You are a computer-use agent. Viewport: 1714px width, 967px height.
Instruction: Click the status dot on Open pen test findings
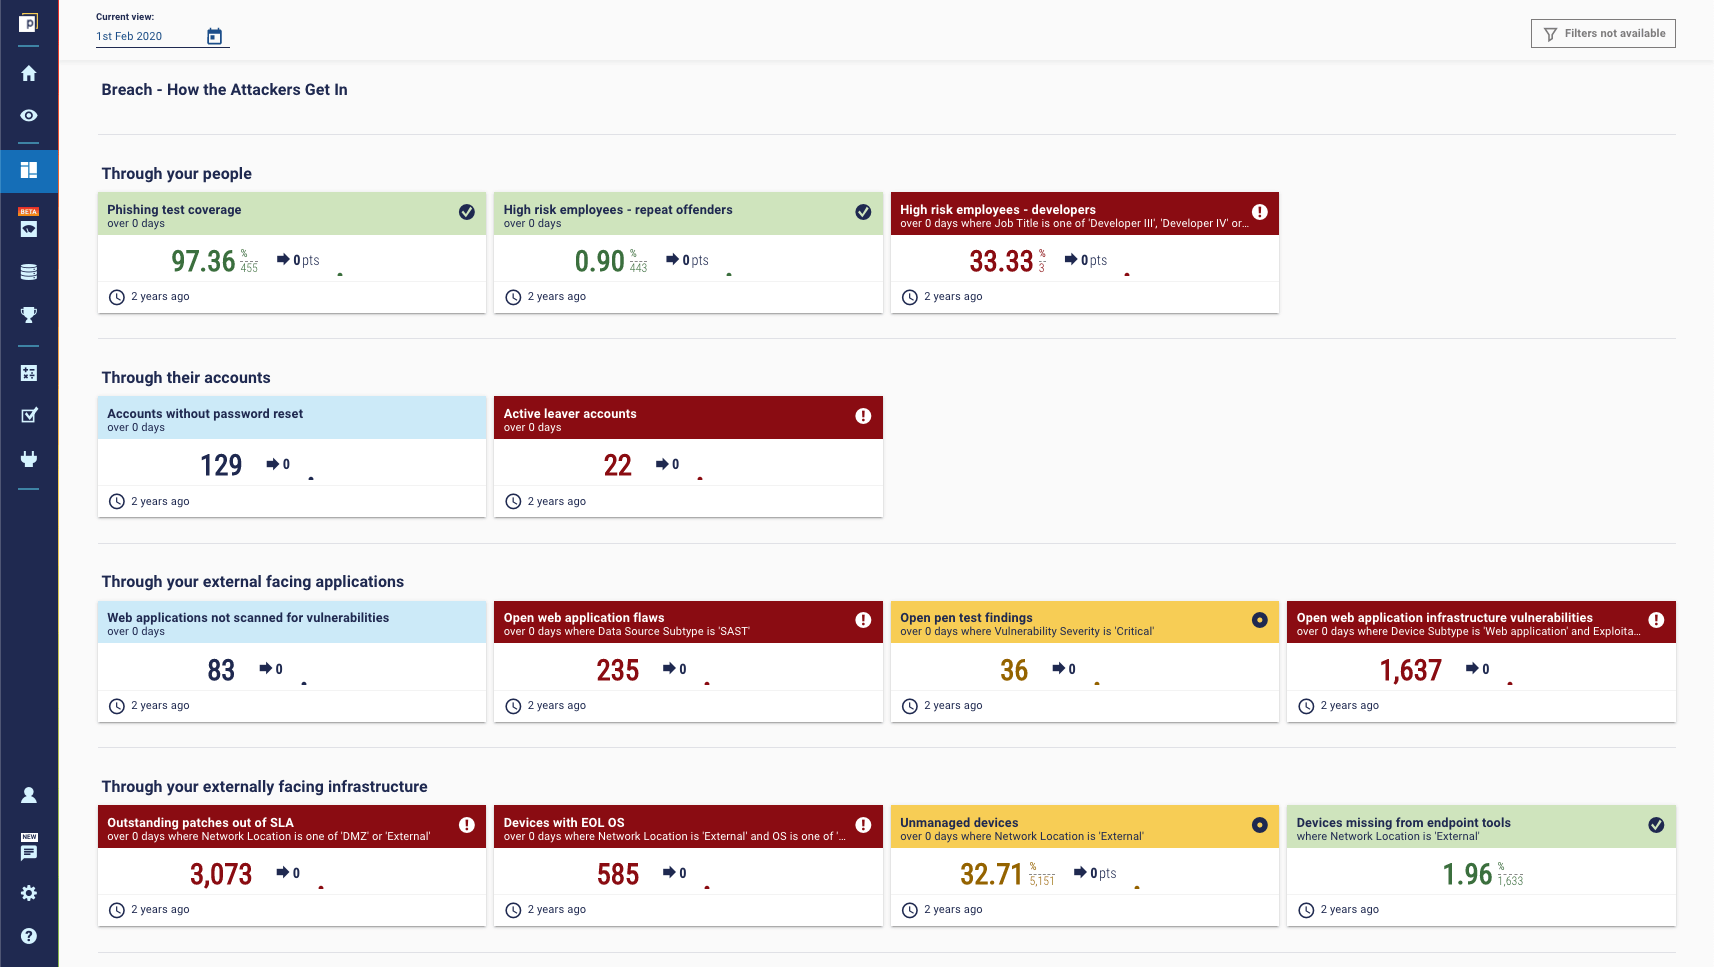coord(1259,621)
